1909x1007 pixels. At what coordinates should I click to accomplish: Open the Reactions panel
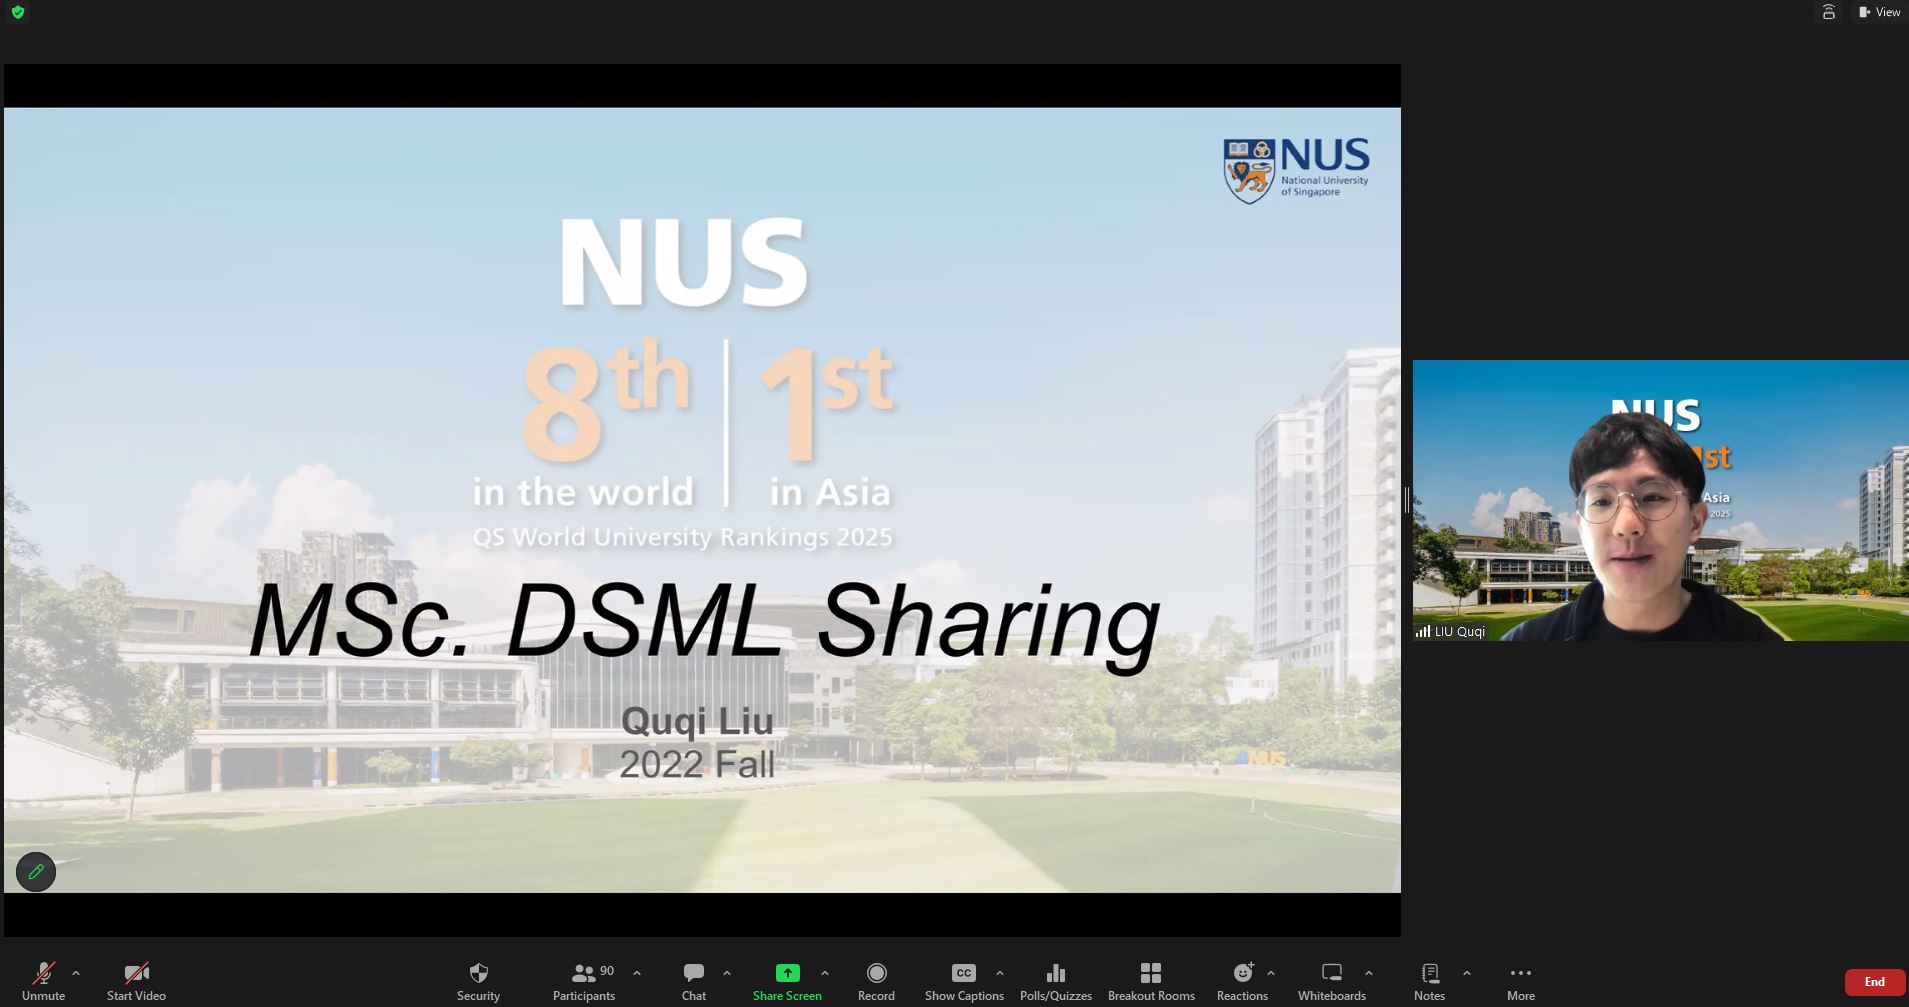pyautogui.click(x=1241, y=979)
